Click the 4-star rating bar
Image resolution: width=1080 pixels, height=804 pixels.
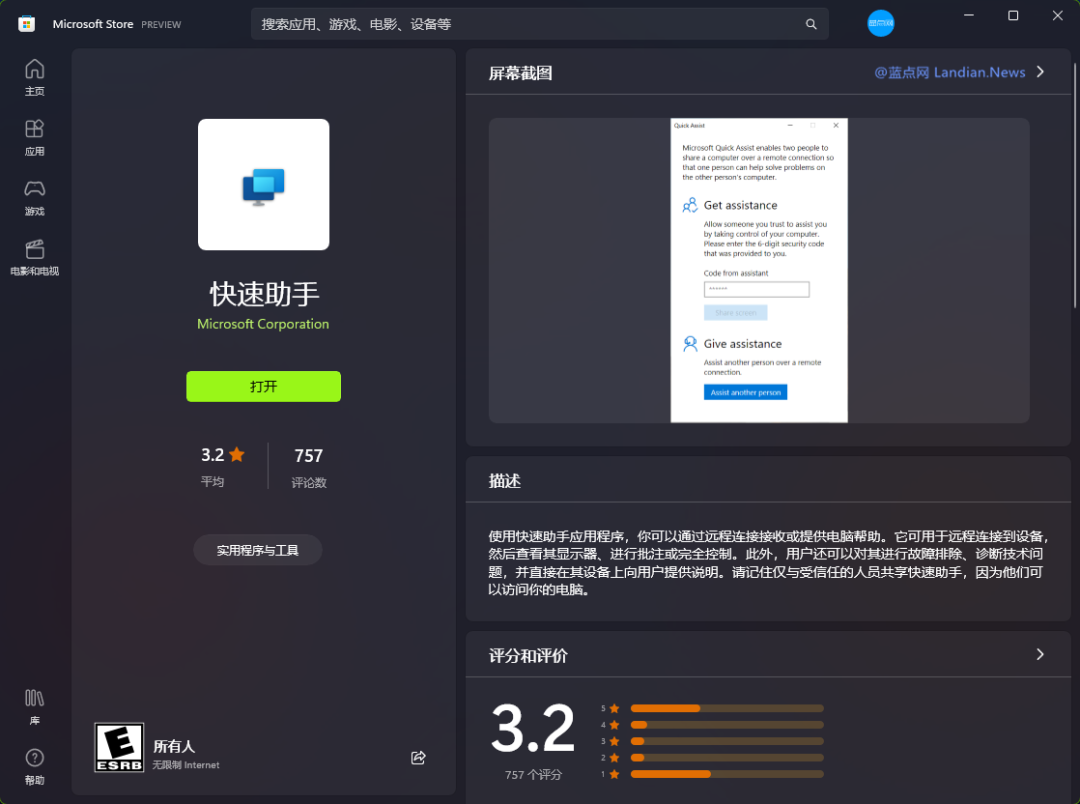click(x=727, y=725)
